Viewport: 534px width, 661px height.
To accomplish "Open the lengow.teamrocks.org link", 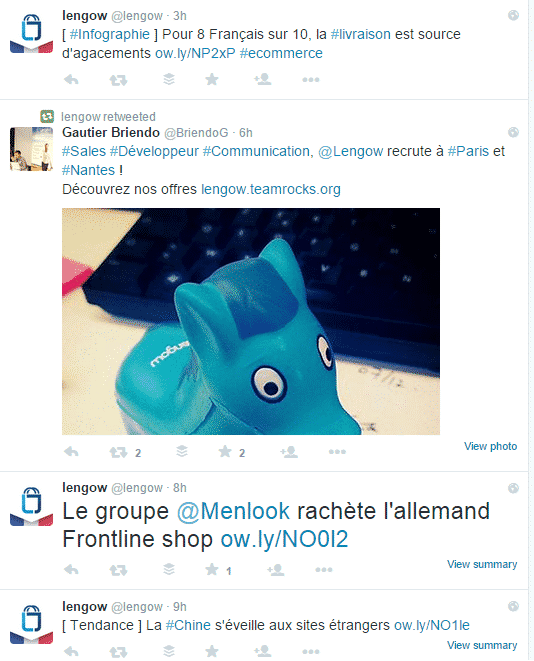I will point(271,189).
